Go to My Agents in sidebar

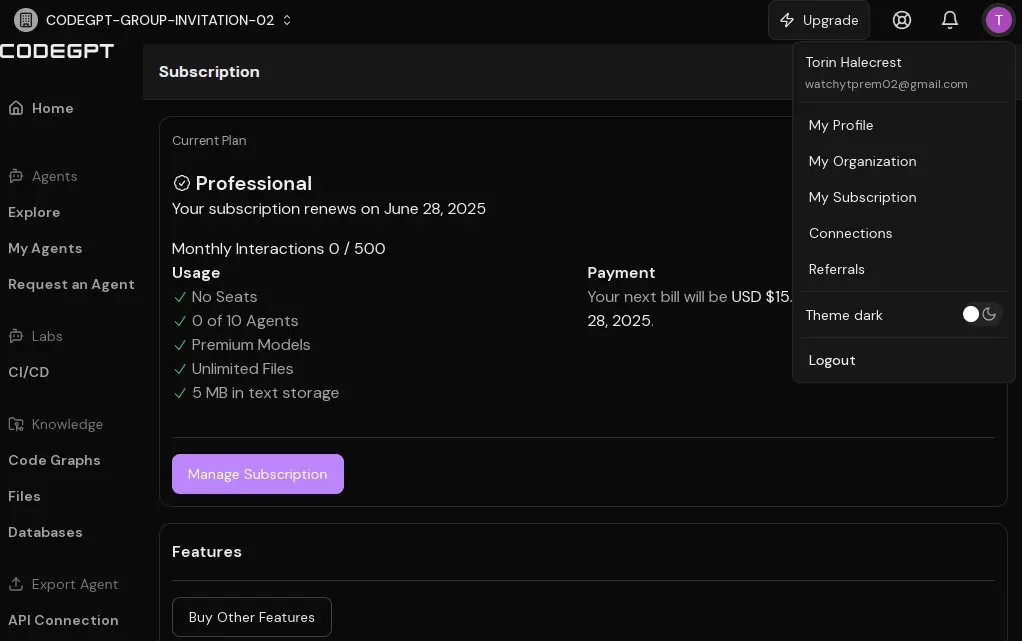tap(45, 248)
